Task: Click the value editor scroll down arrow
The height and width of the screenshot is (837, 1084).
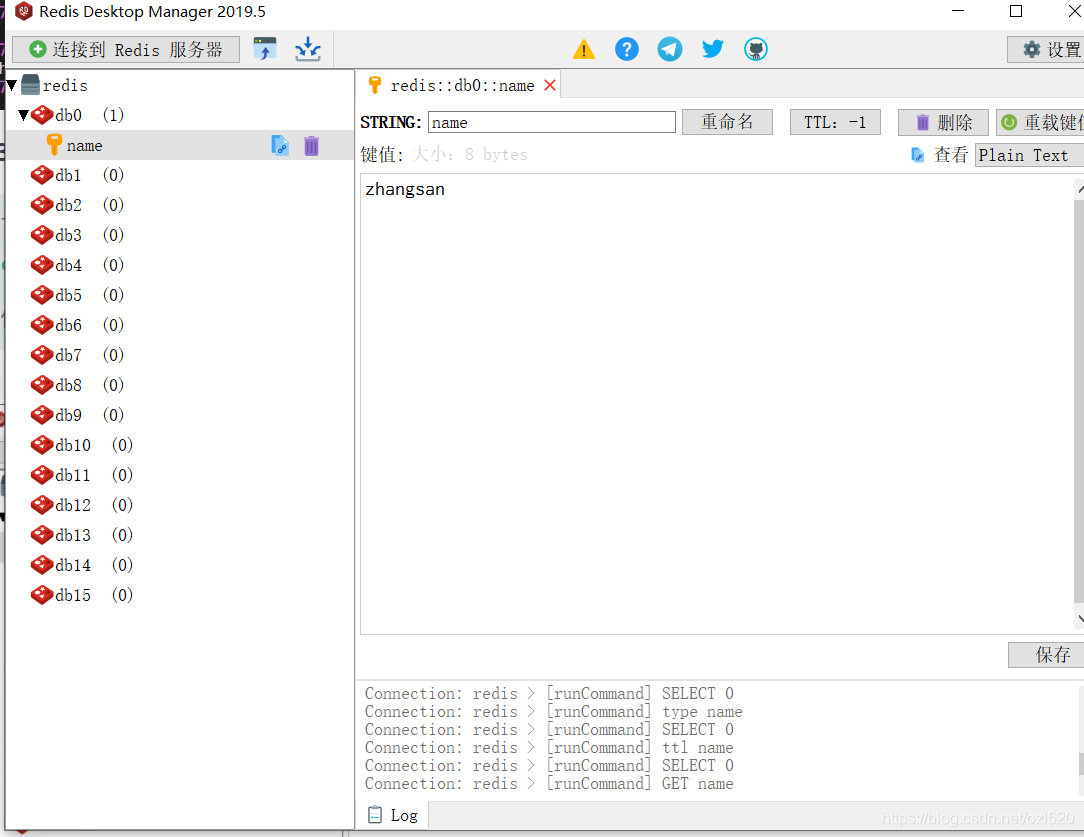Action: (x=1080, y=619)
